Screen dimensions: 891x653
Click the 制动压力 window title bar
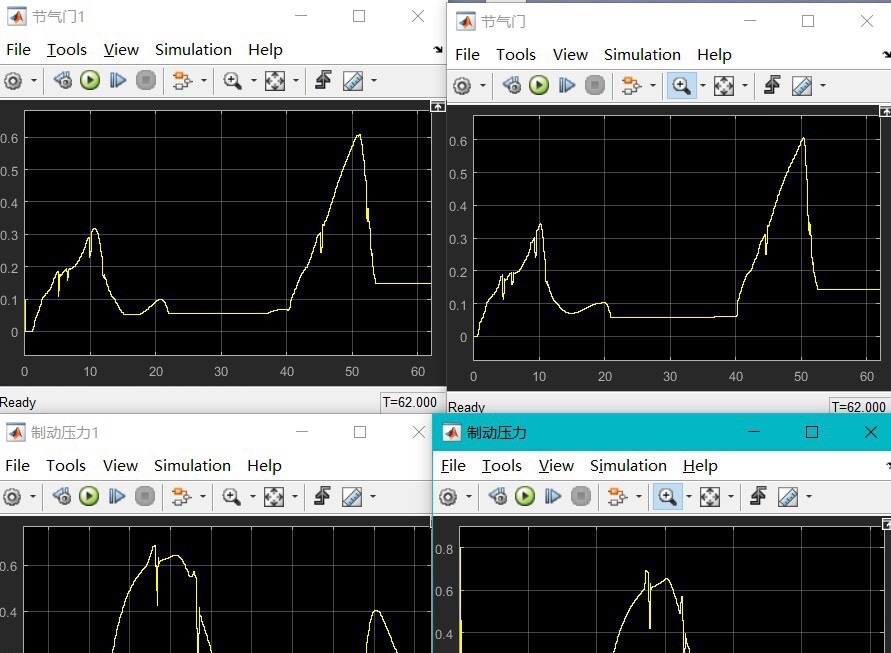pos(661,432)
